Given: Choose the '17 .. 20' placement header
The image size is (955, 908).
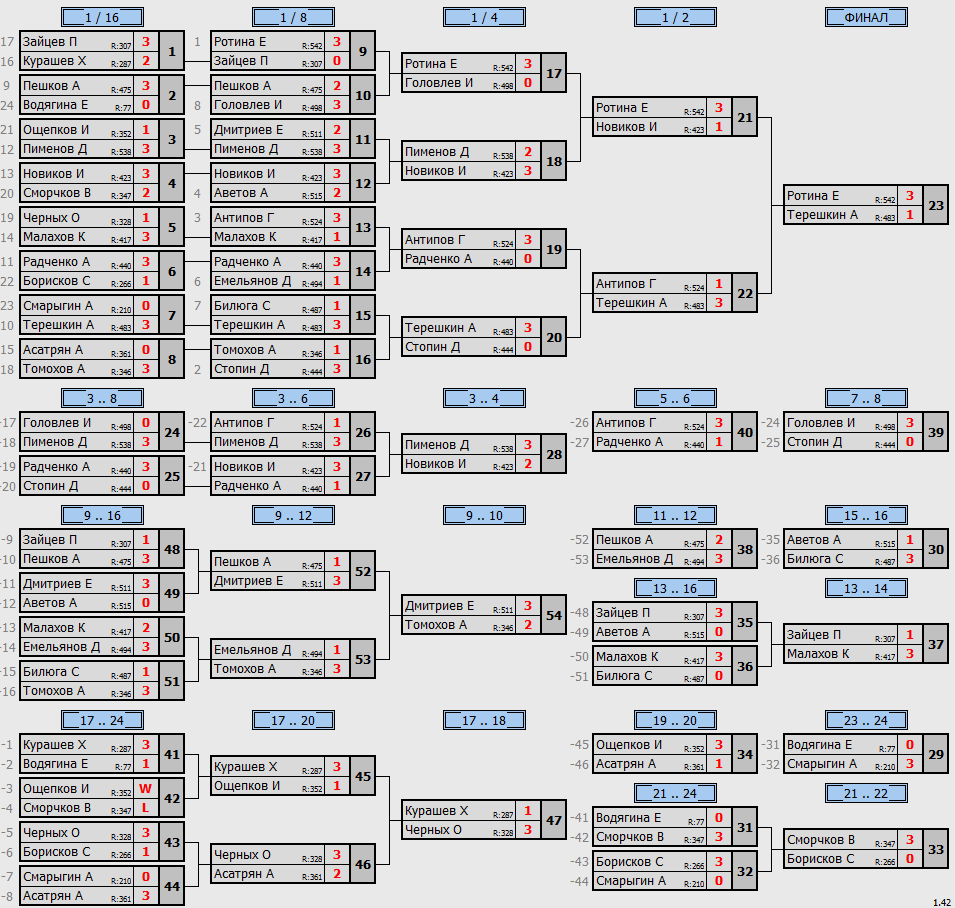Looking at the screenshot, I should click(293, 720).
